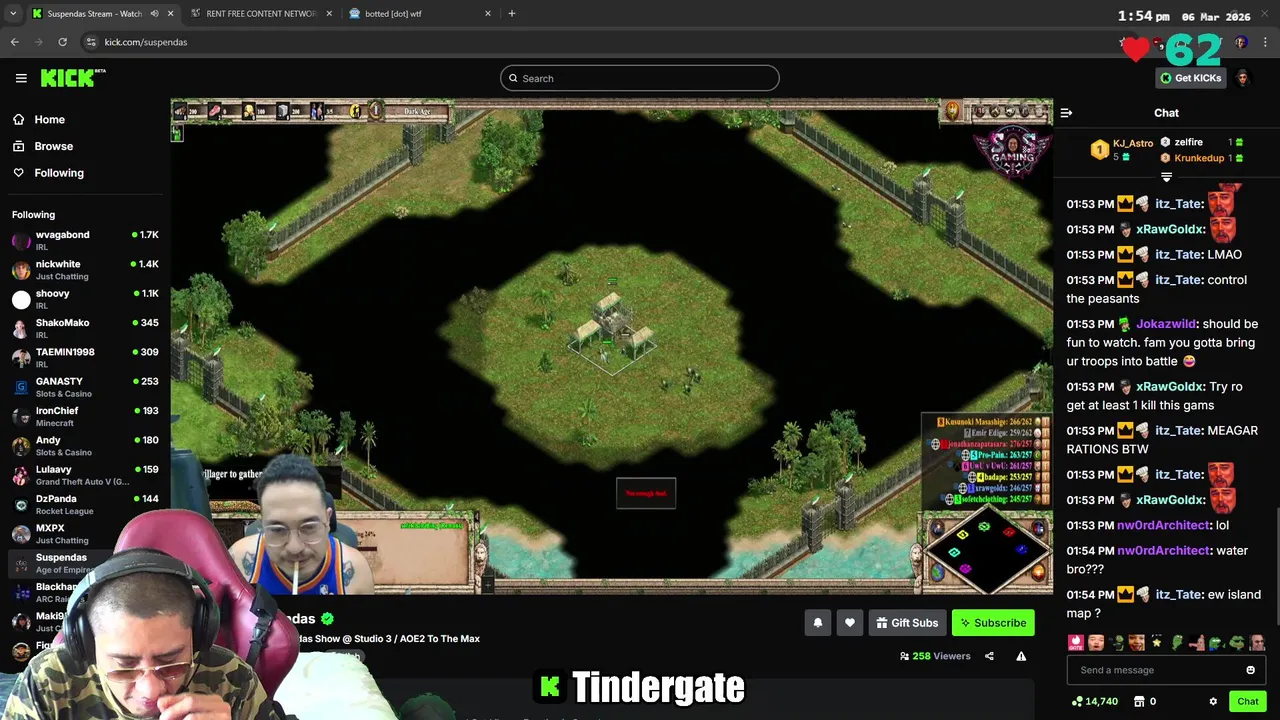Image resolution: width=1280 pixels, height=720 pixels.
Task: Open wvagabond channel in Following list
Action: [x=85, y=240]
